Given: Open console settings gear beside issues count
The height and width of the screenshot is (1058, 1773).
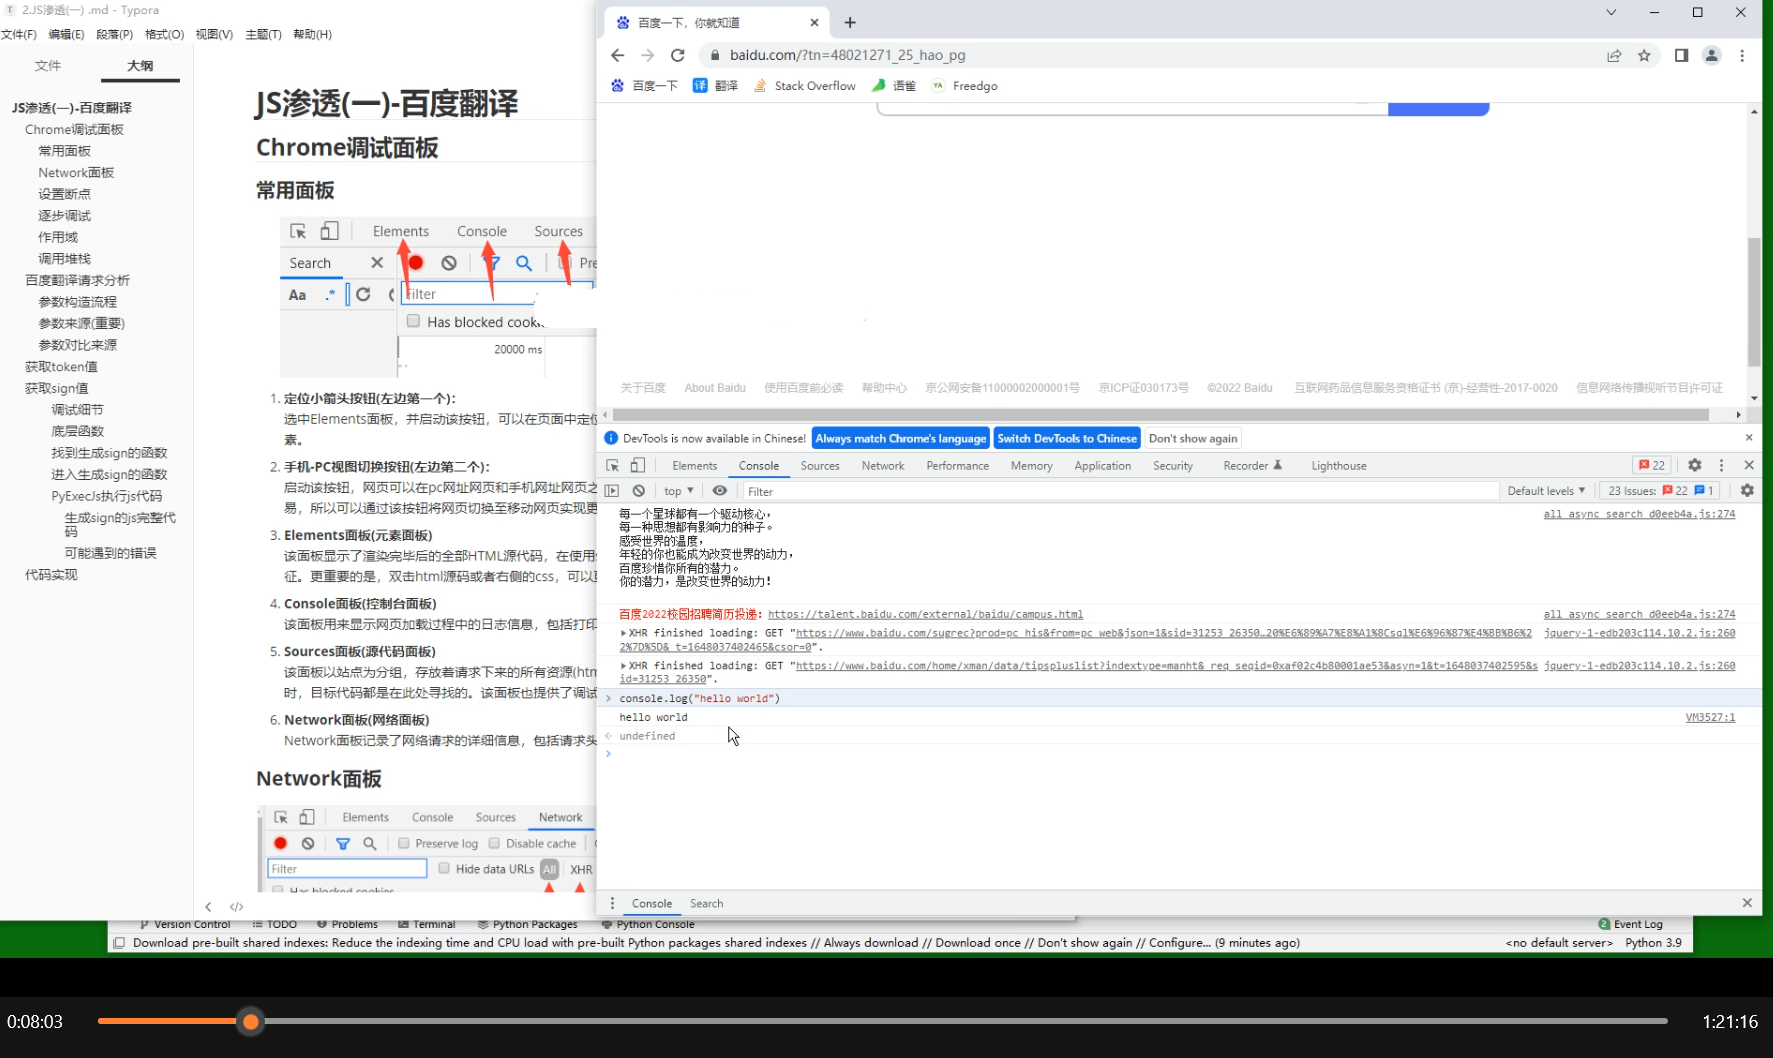Looking at the screenshot, I should [1747, 491].
